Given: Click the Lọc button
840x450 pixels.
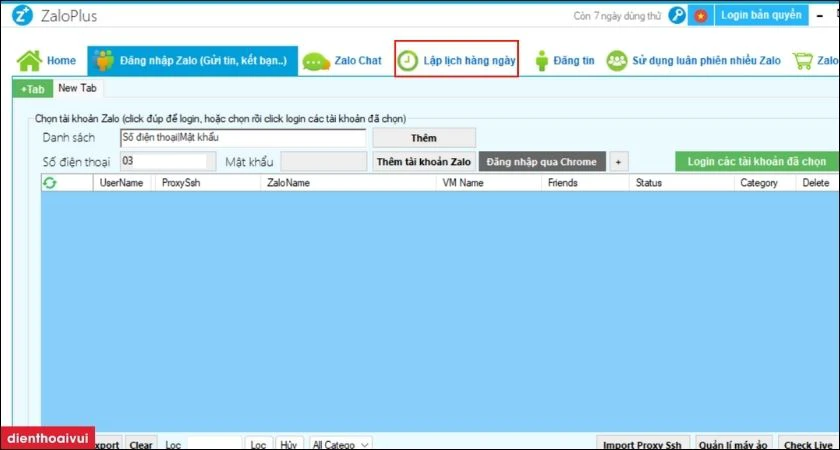Looking at the screenshot, I should 259,444.
